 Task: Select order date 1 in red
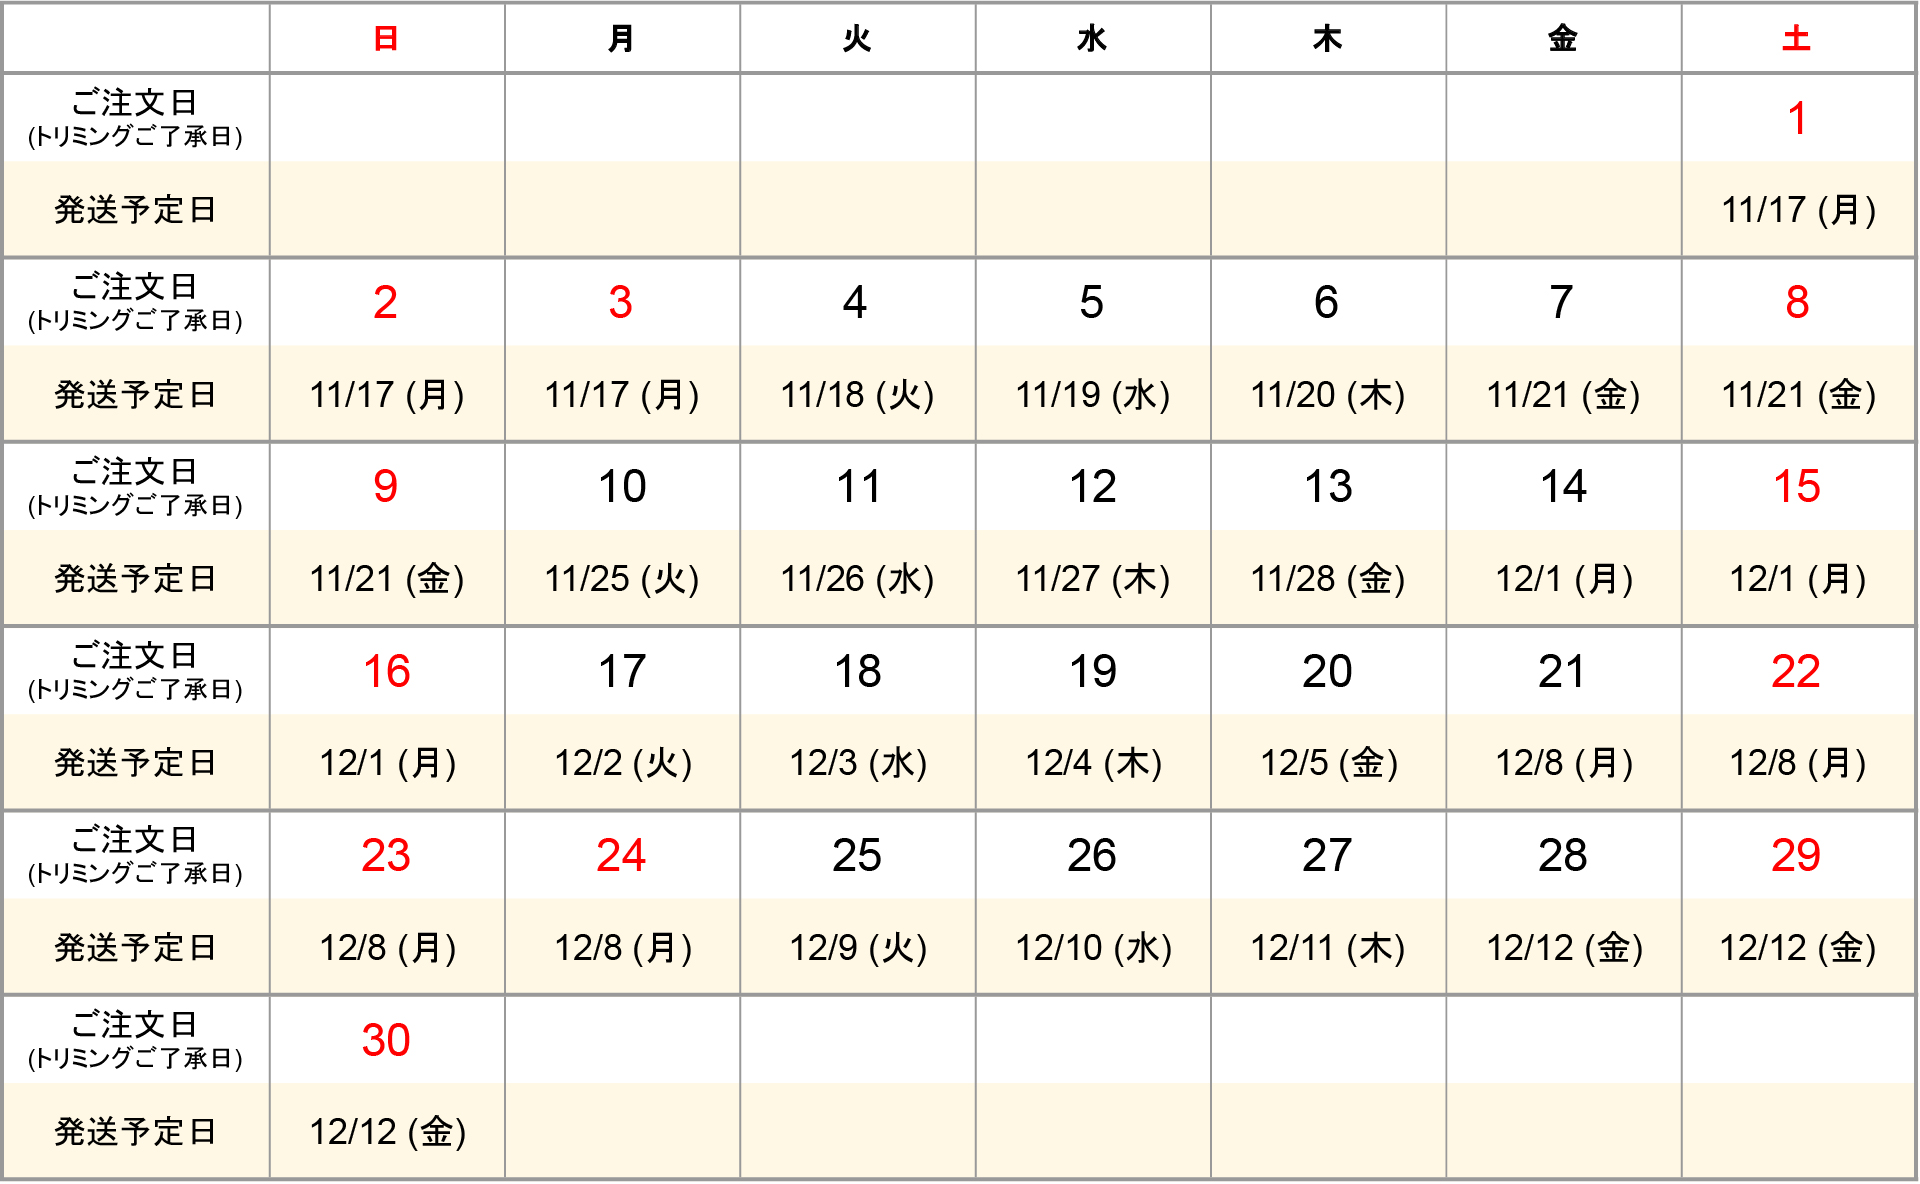[x=1796, y=118]
